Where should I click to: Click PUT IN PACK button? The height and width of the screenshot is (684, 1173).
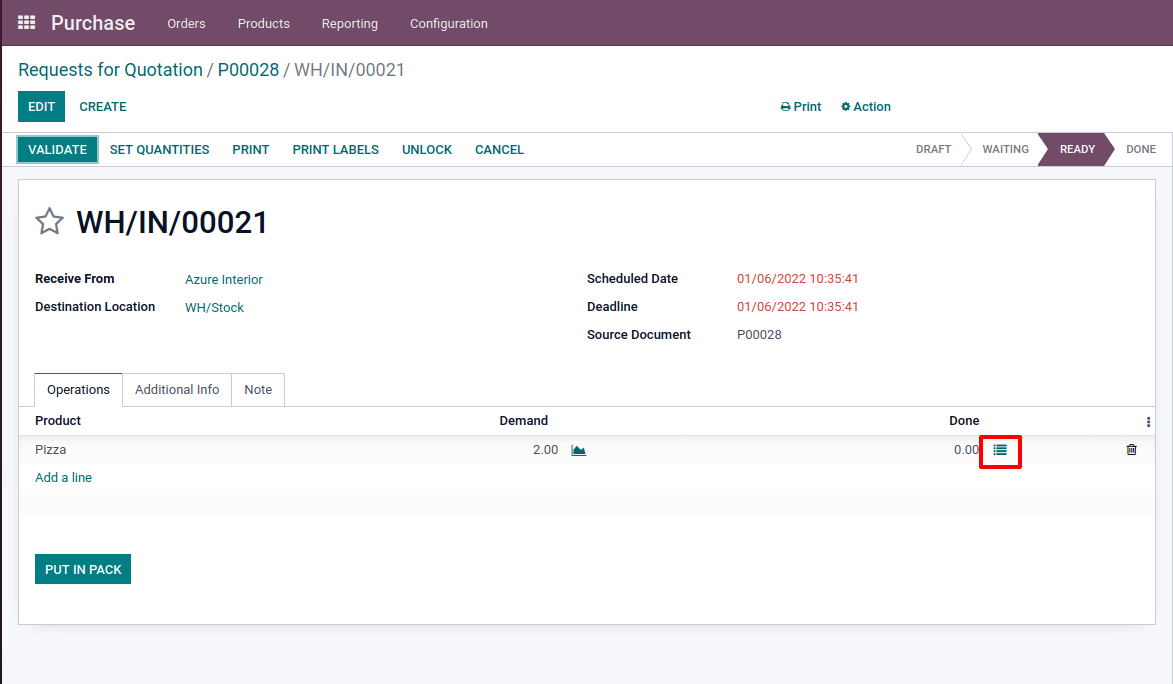click(83, 569)
